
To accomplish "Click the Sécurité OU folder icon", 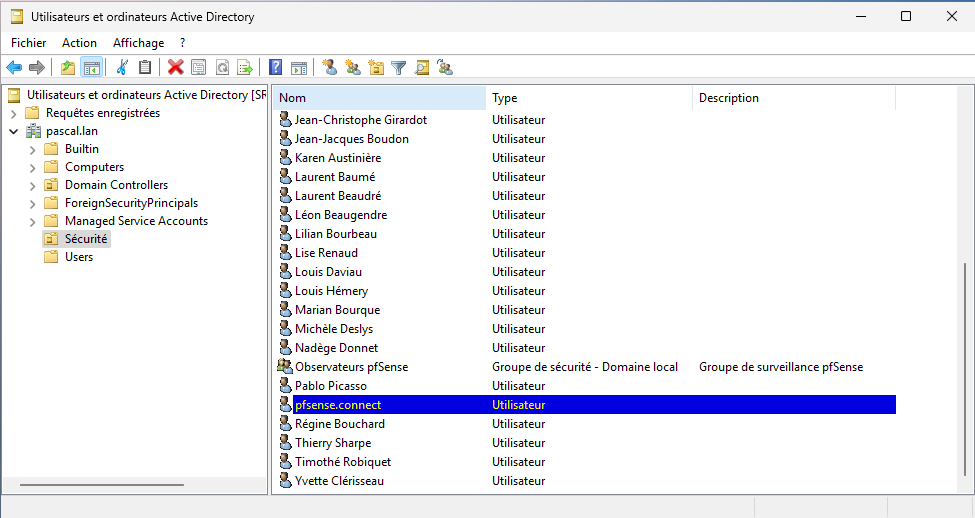I will coord(51,239).
